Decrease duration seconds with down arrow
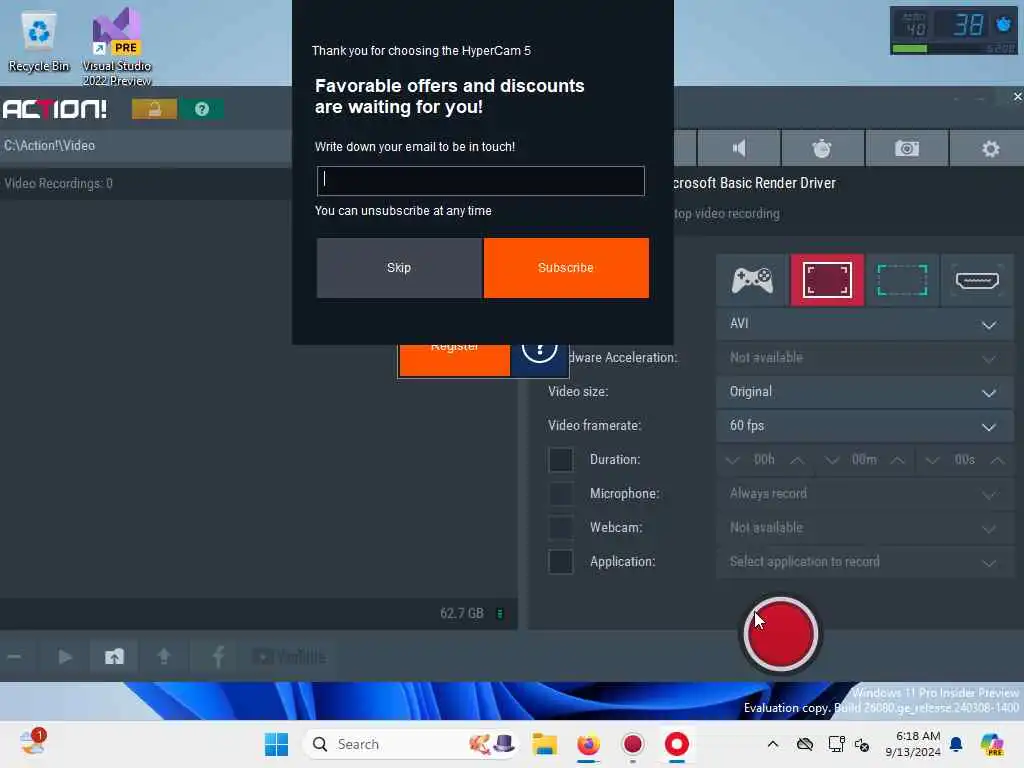Viewport: 1024px width, 768px height. (933, 460)
